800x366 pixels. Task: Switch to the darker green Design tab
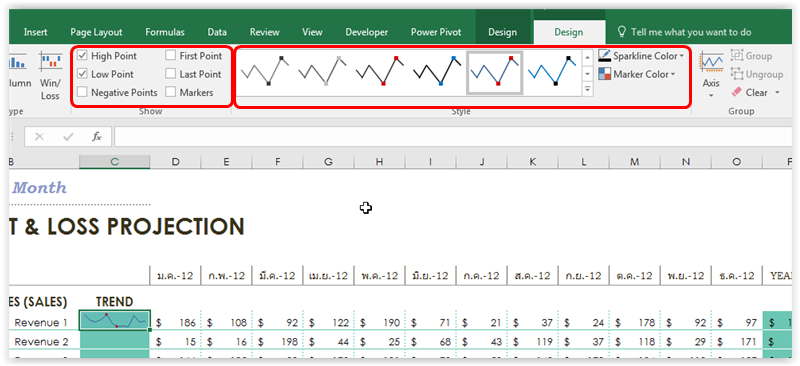click(x=503, y=32)
